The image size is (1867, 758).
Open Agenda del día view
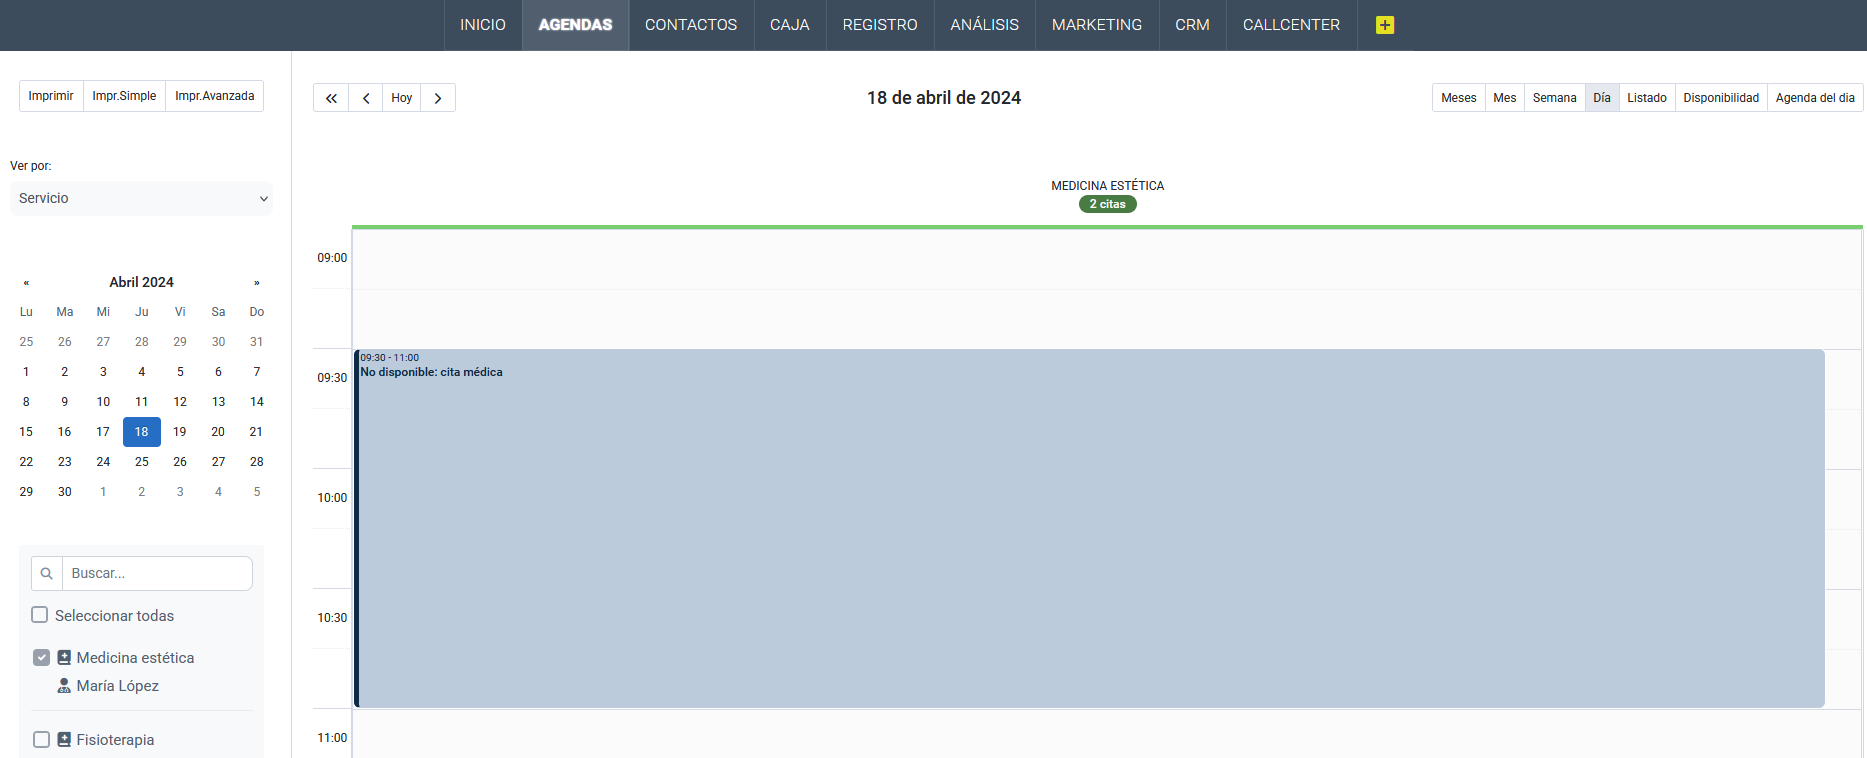[1815, 98]
